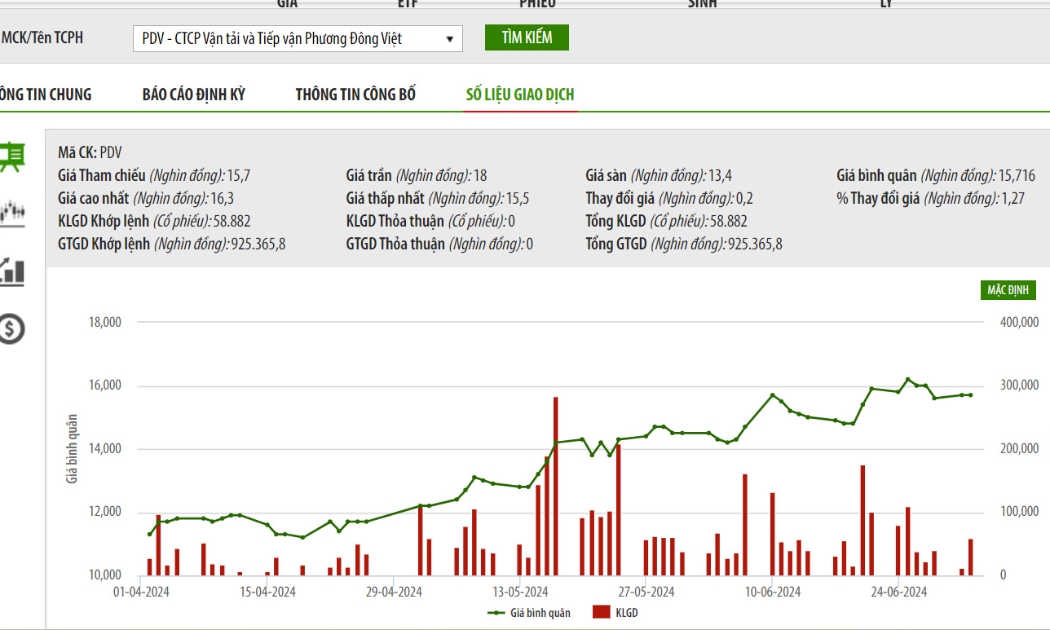Viewport: 1050px width, 630px height.
Task: Select the bar growth chart sidebar icon
Action: [11, 272]
